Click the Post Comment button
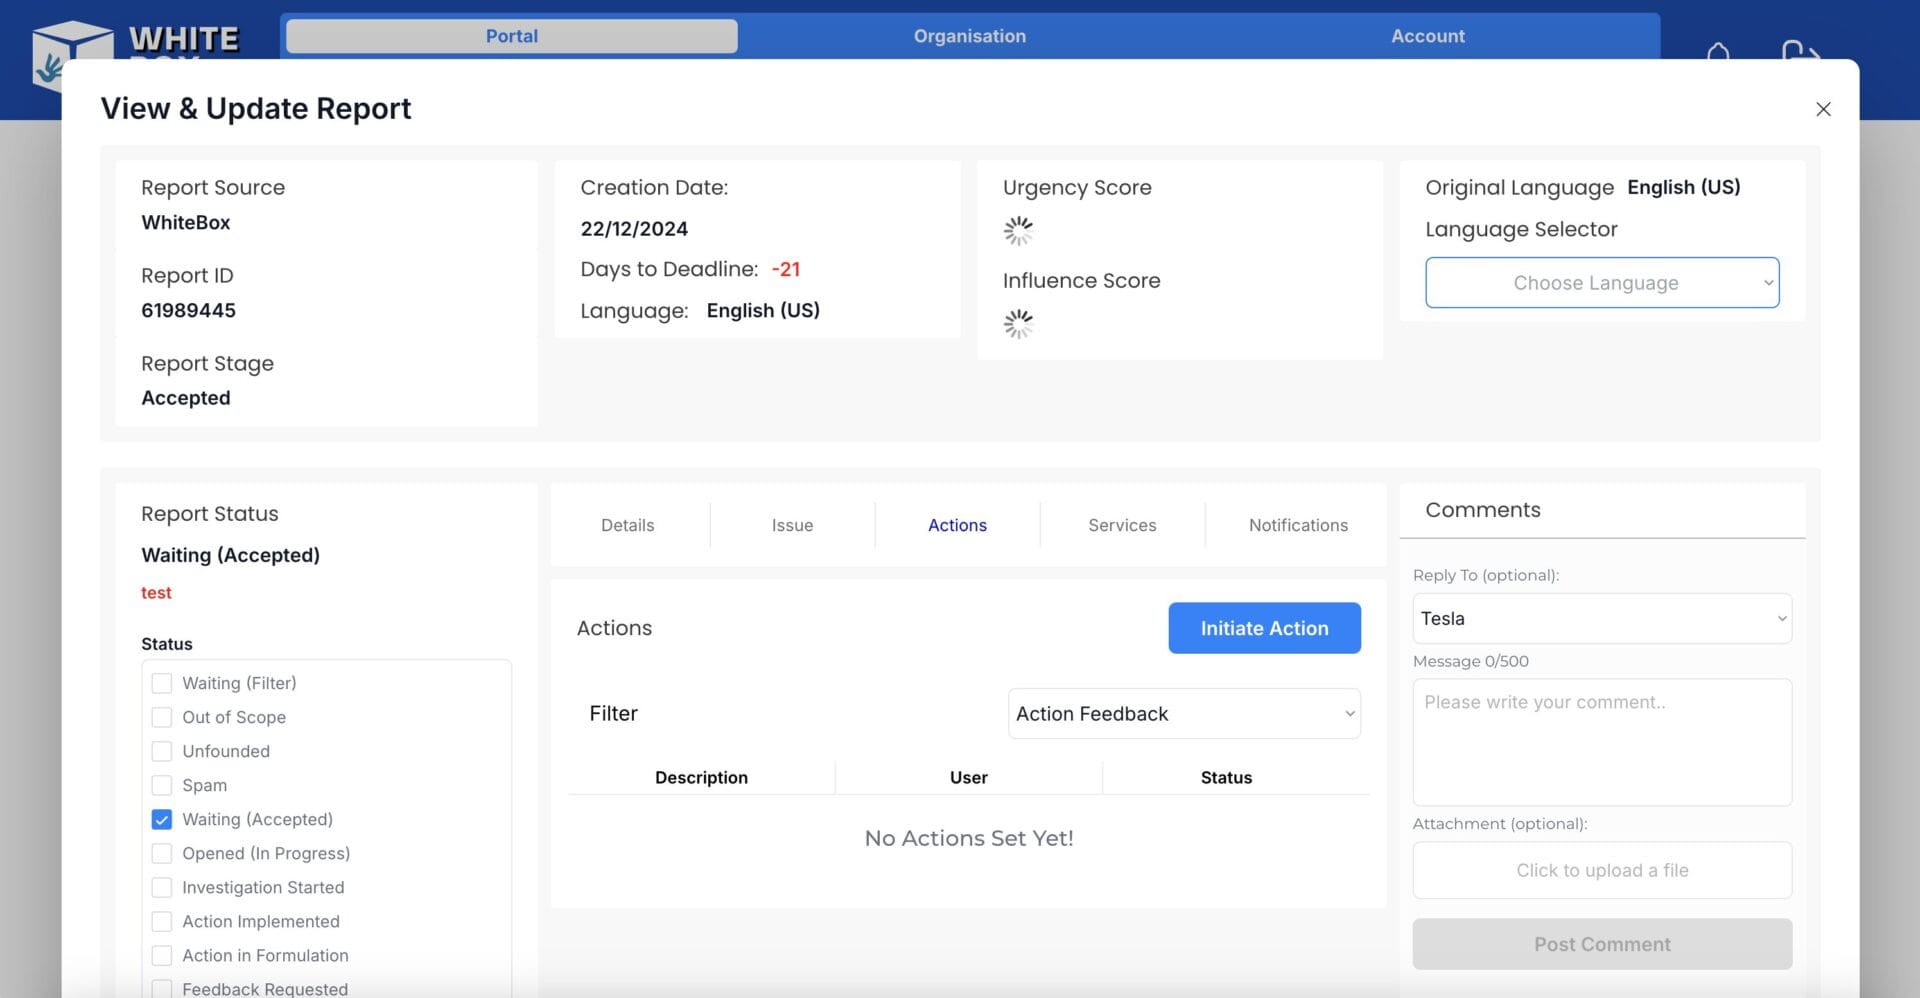The image size is (1920, 998). click(x=1602, y=944)
